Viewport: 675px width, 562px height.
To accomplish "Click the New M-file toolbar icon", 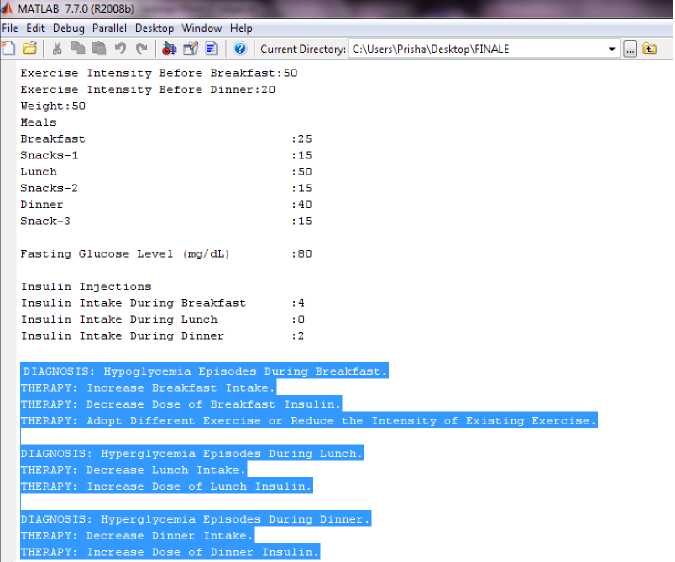I will click(x=8, y=49).
